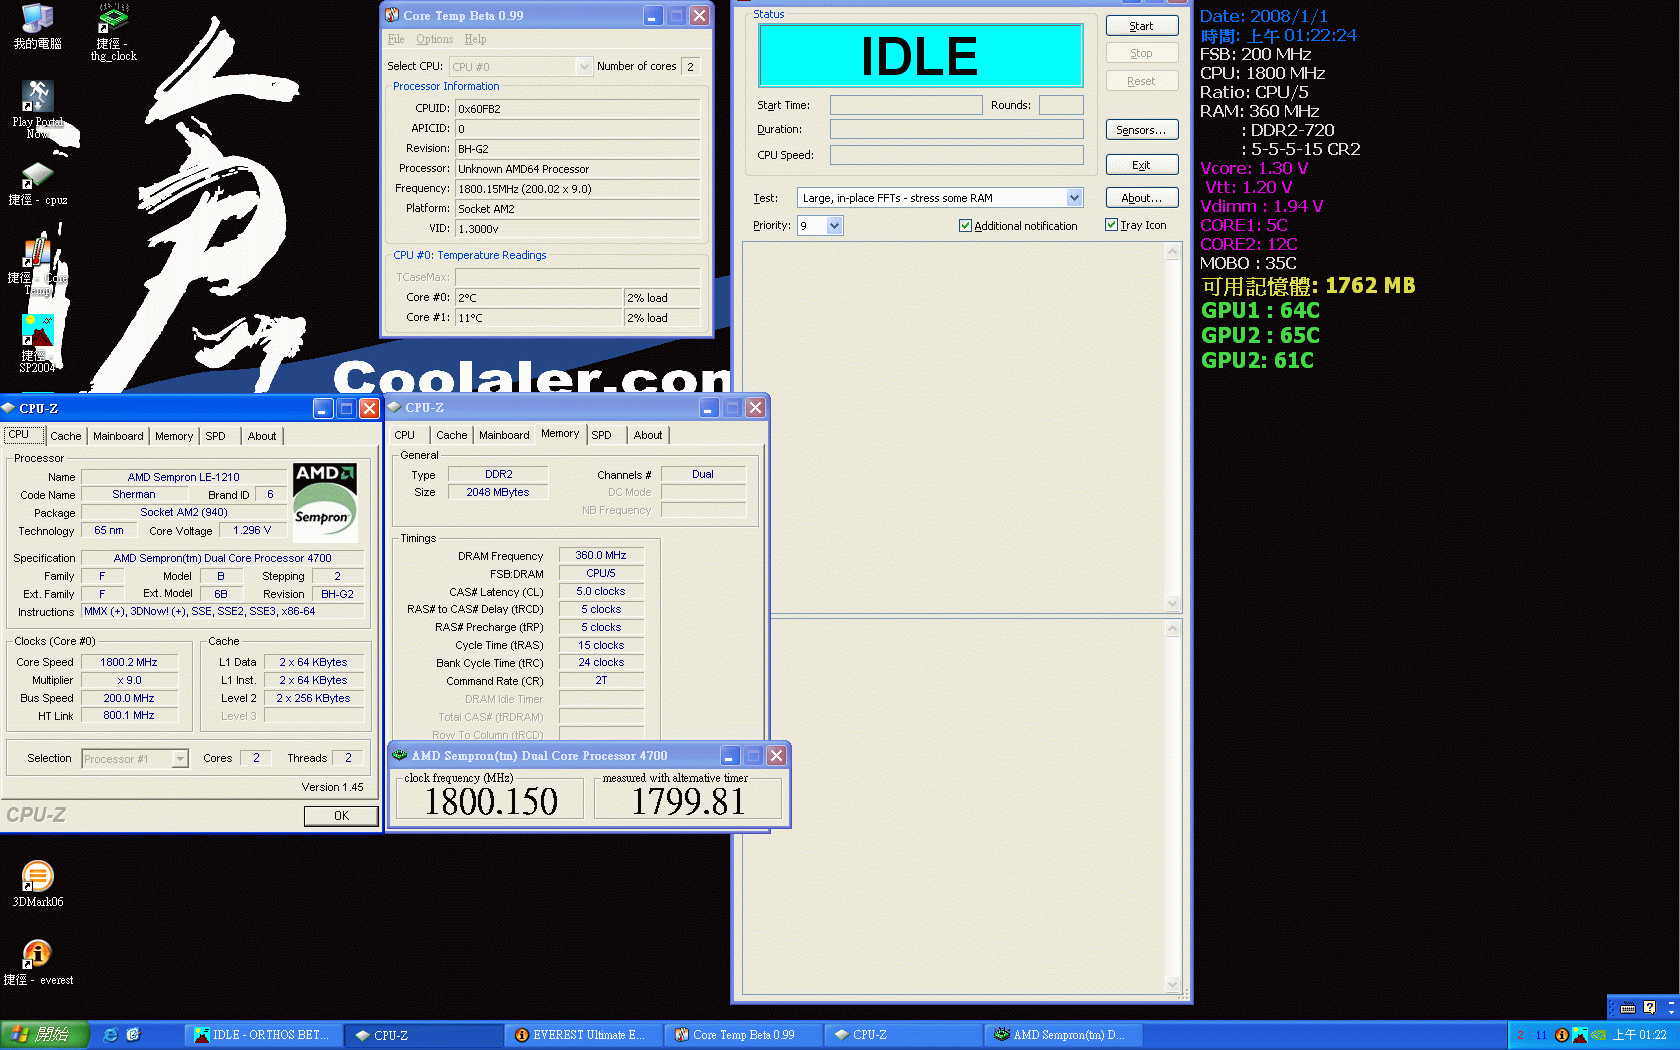The height and width of the screenshot is (1050, 1680).
Task: Click the core temperature 11 tray indicator
Action: (1541, 1035)
